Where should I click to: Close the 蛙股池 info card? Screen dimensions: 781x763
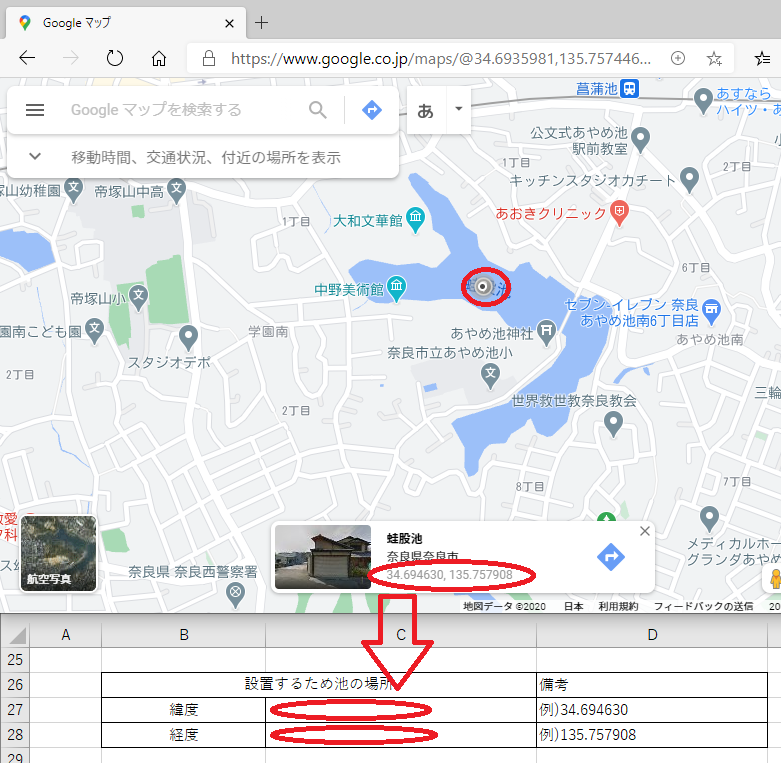pos(644,531)
